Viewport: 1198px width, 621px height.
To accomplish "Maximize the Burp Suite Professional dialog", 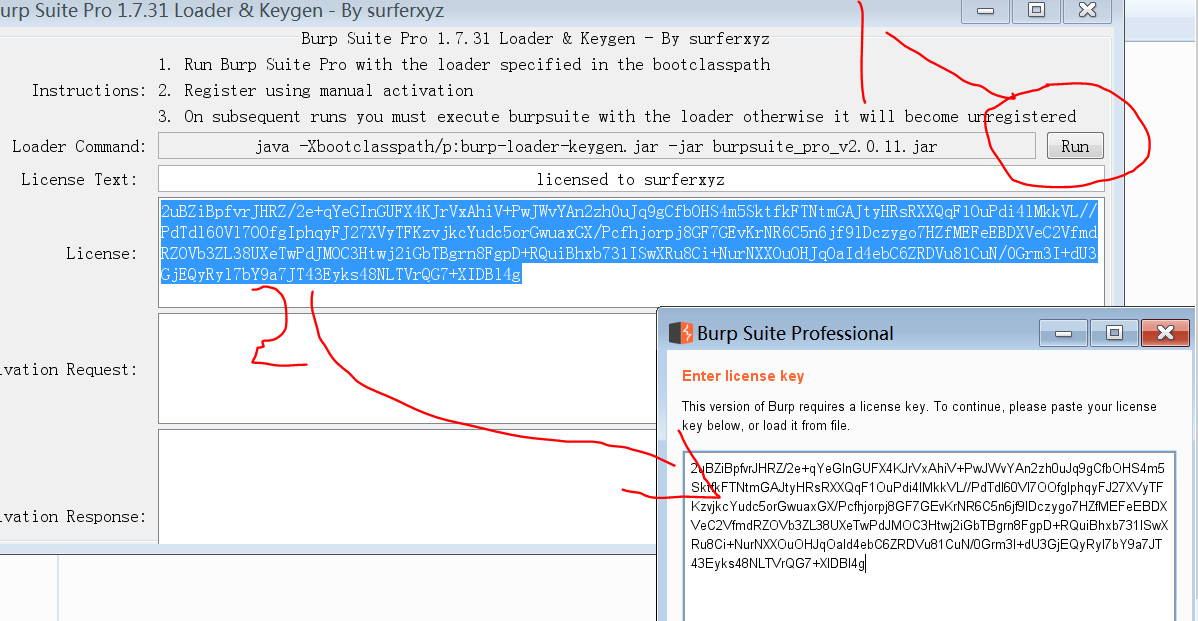I will tap(1113, 333).
